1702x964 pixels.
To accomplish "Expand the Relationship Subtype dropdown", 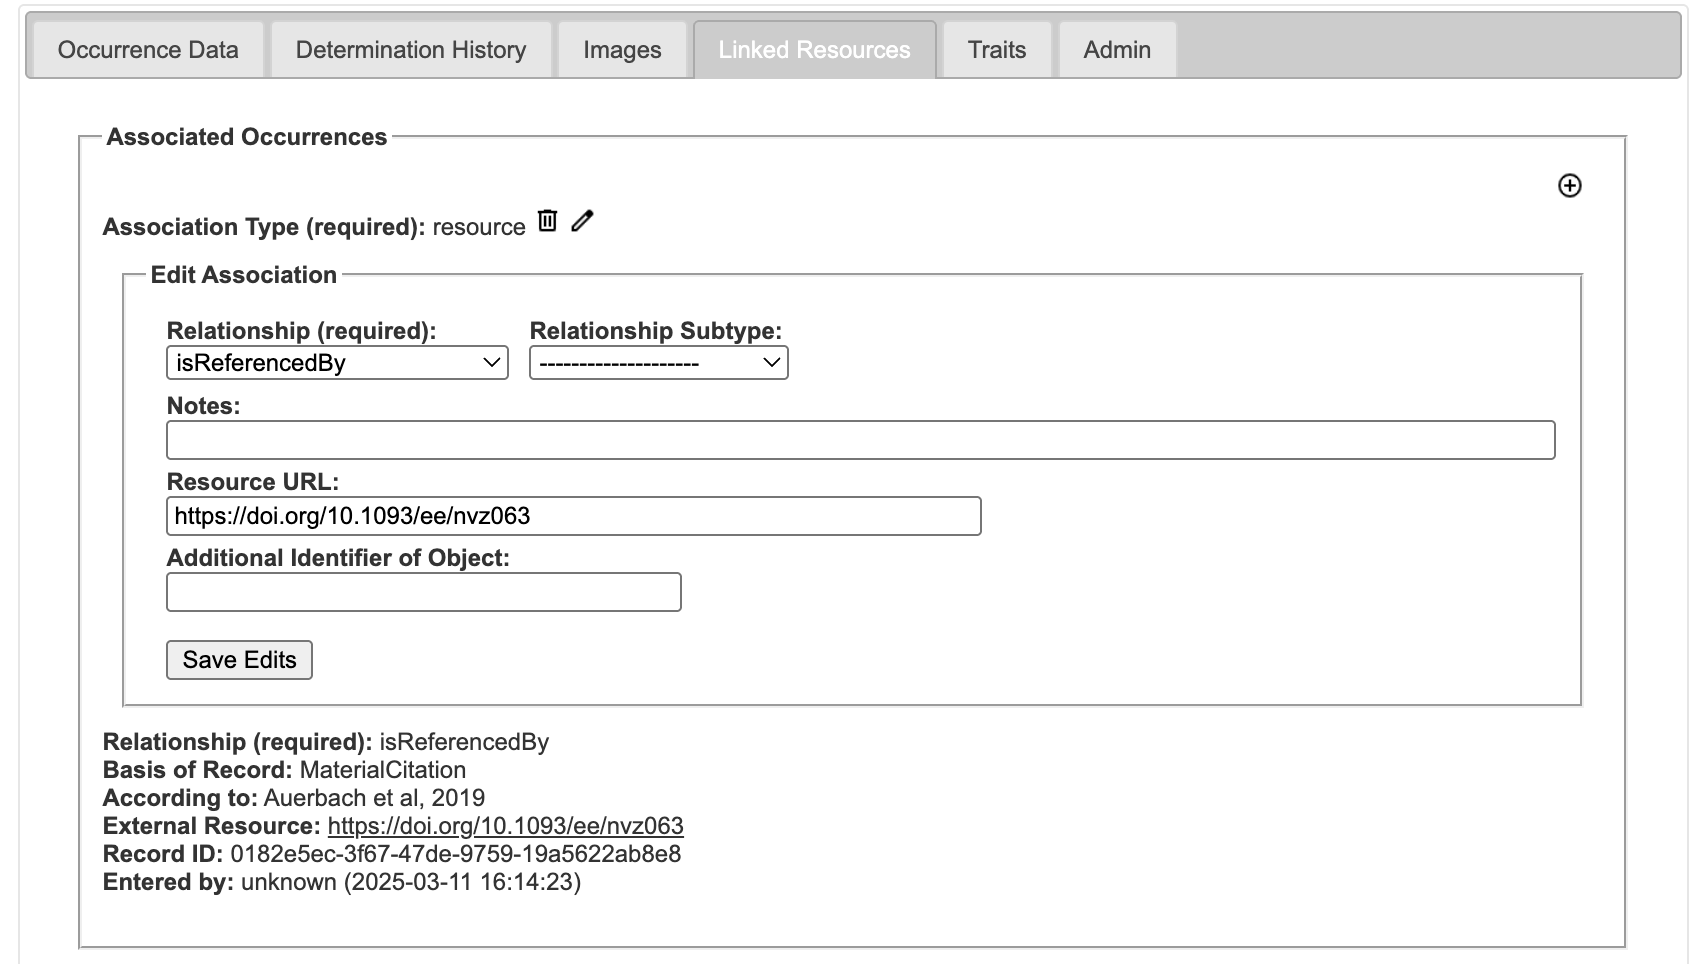I will (x=658, y=363).
